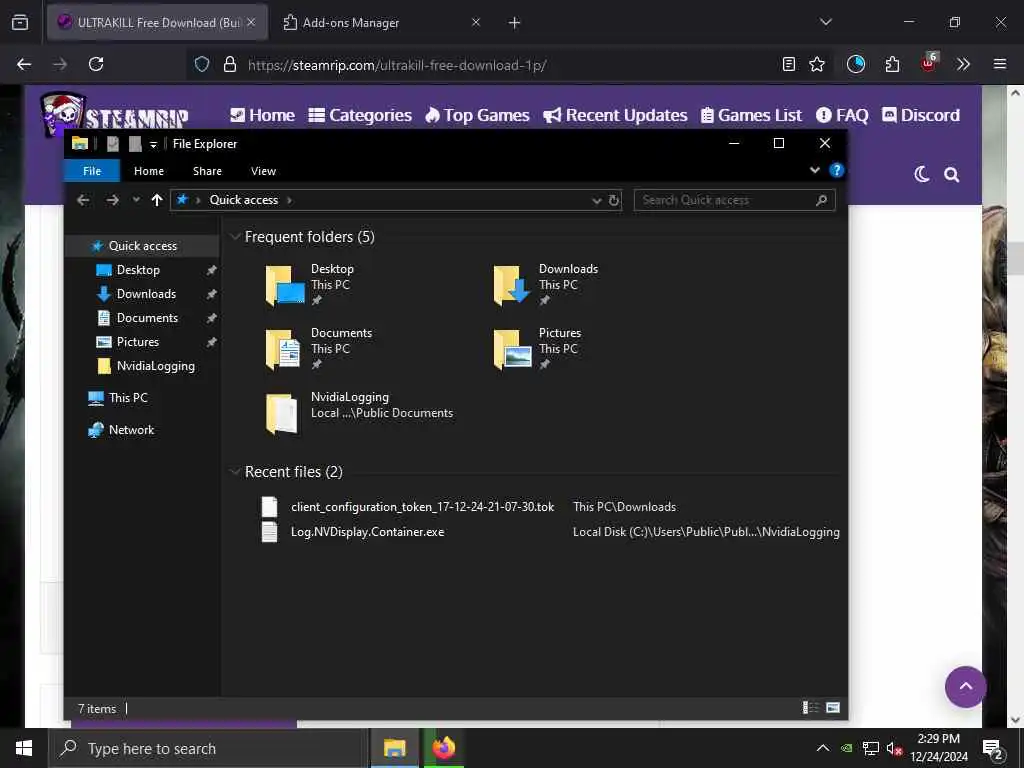Image resolution: width=1024 pixels, height=768 pixels.
Task: Select This PC in navigation pane
Action: pyautogui.click(x=128, y=398)
